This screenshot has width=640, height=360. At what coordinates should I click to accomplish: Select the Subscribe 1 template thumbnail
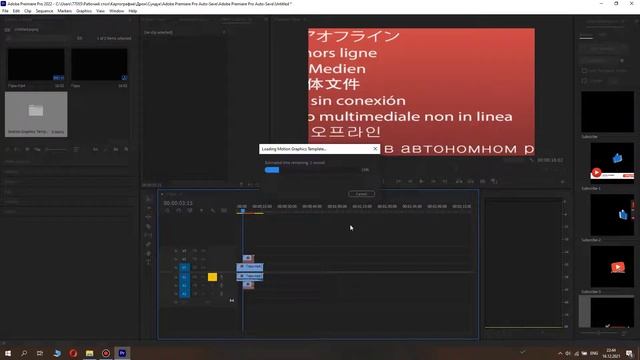[x=612, y=163]
